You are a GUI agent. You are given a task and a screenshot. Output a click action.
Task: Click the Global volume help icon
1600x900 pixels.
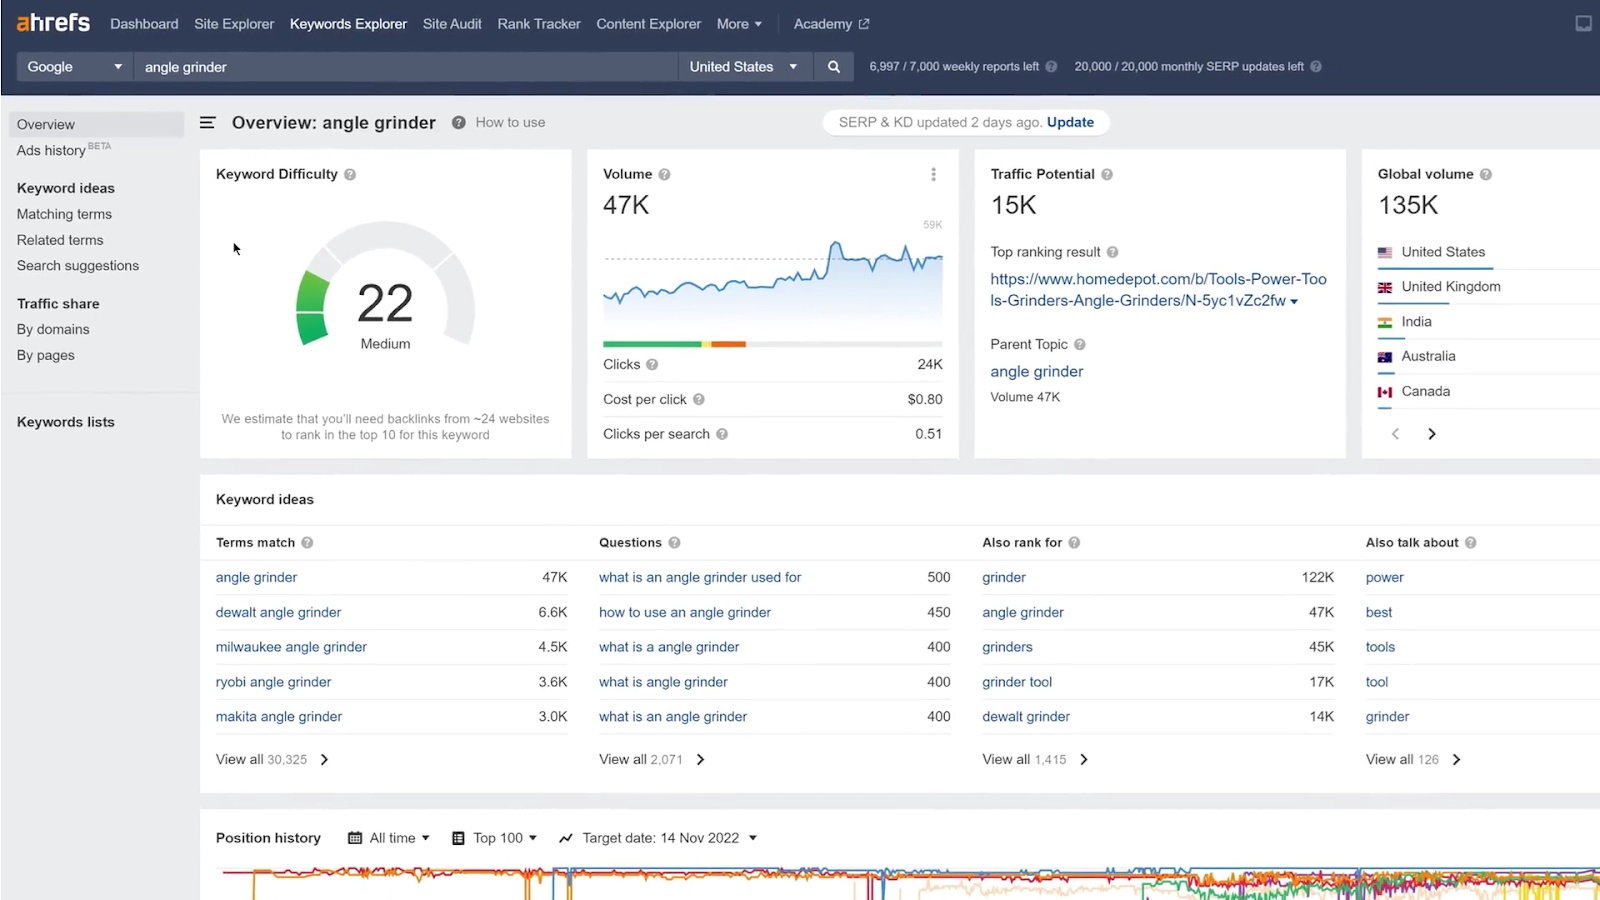(x=1486, y=174)
